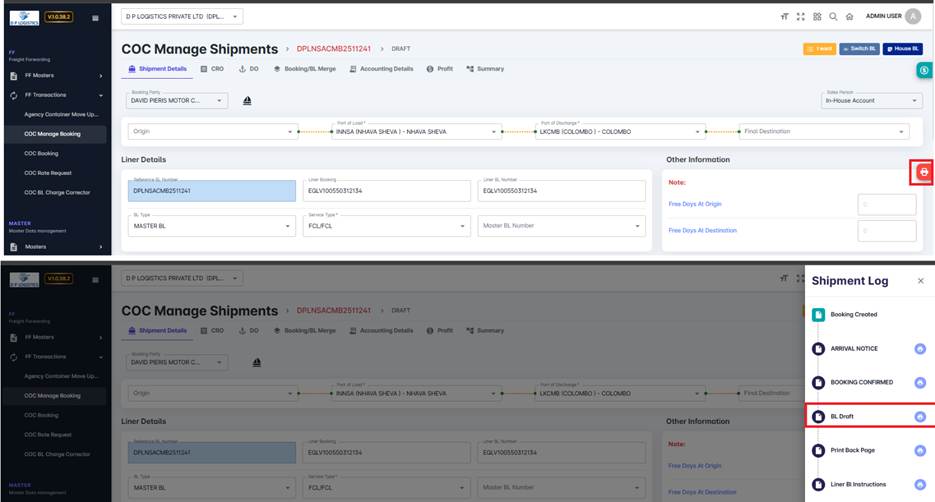Screen dimensions: 935x502
Task: Click the green floating icon below House BL
Action: pyautogui.click(x=924, y=71)
